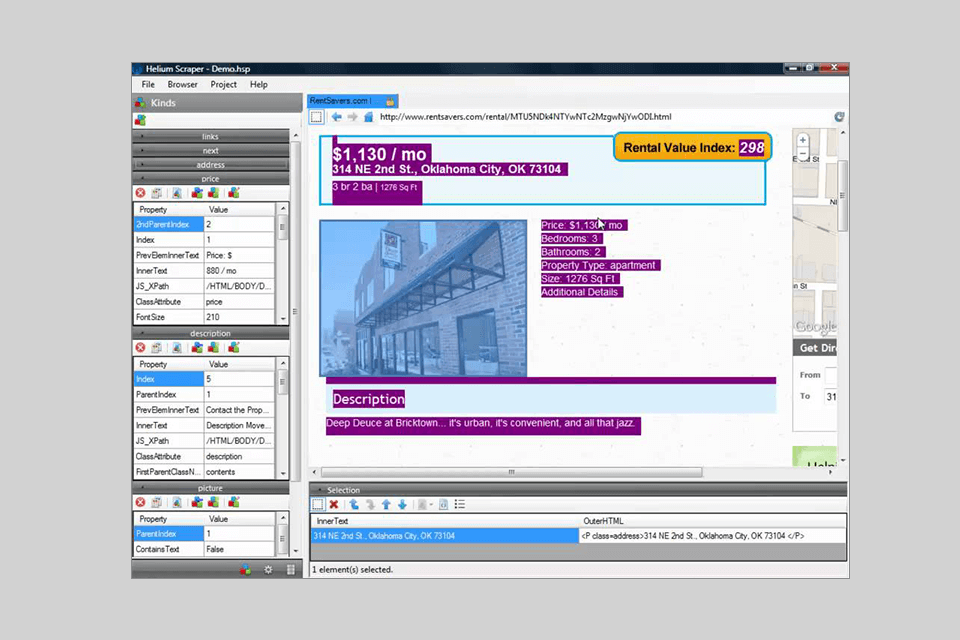Click the copy properties icon in description toolbar
Screen dimensions: 960x640
(157, 347)
